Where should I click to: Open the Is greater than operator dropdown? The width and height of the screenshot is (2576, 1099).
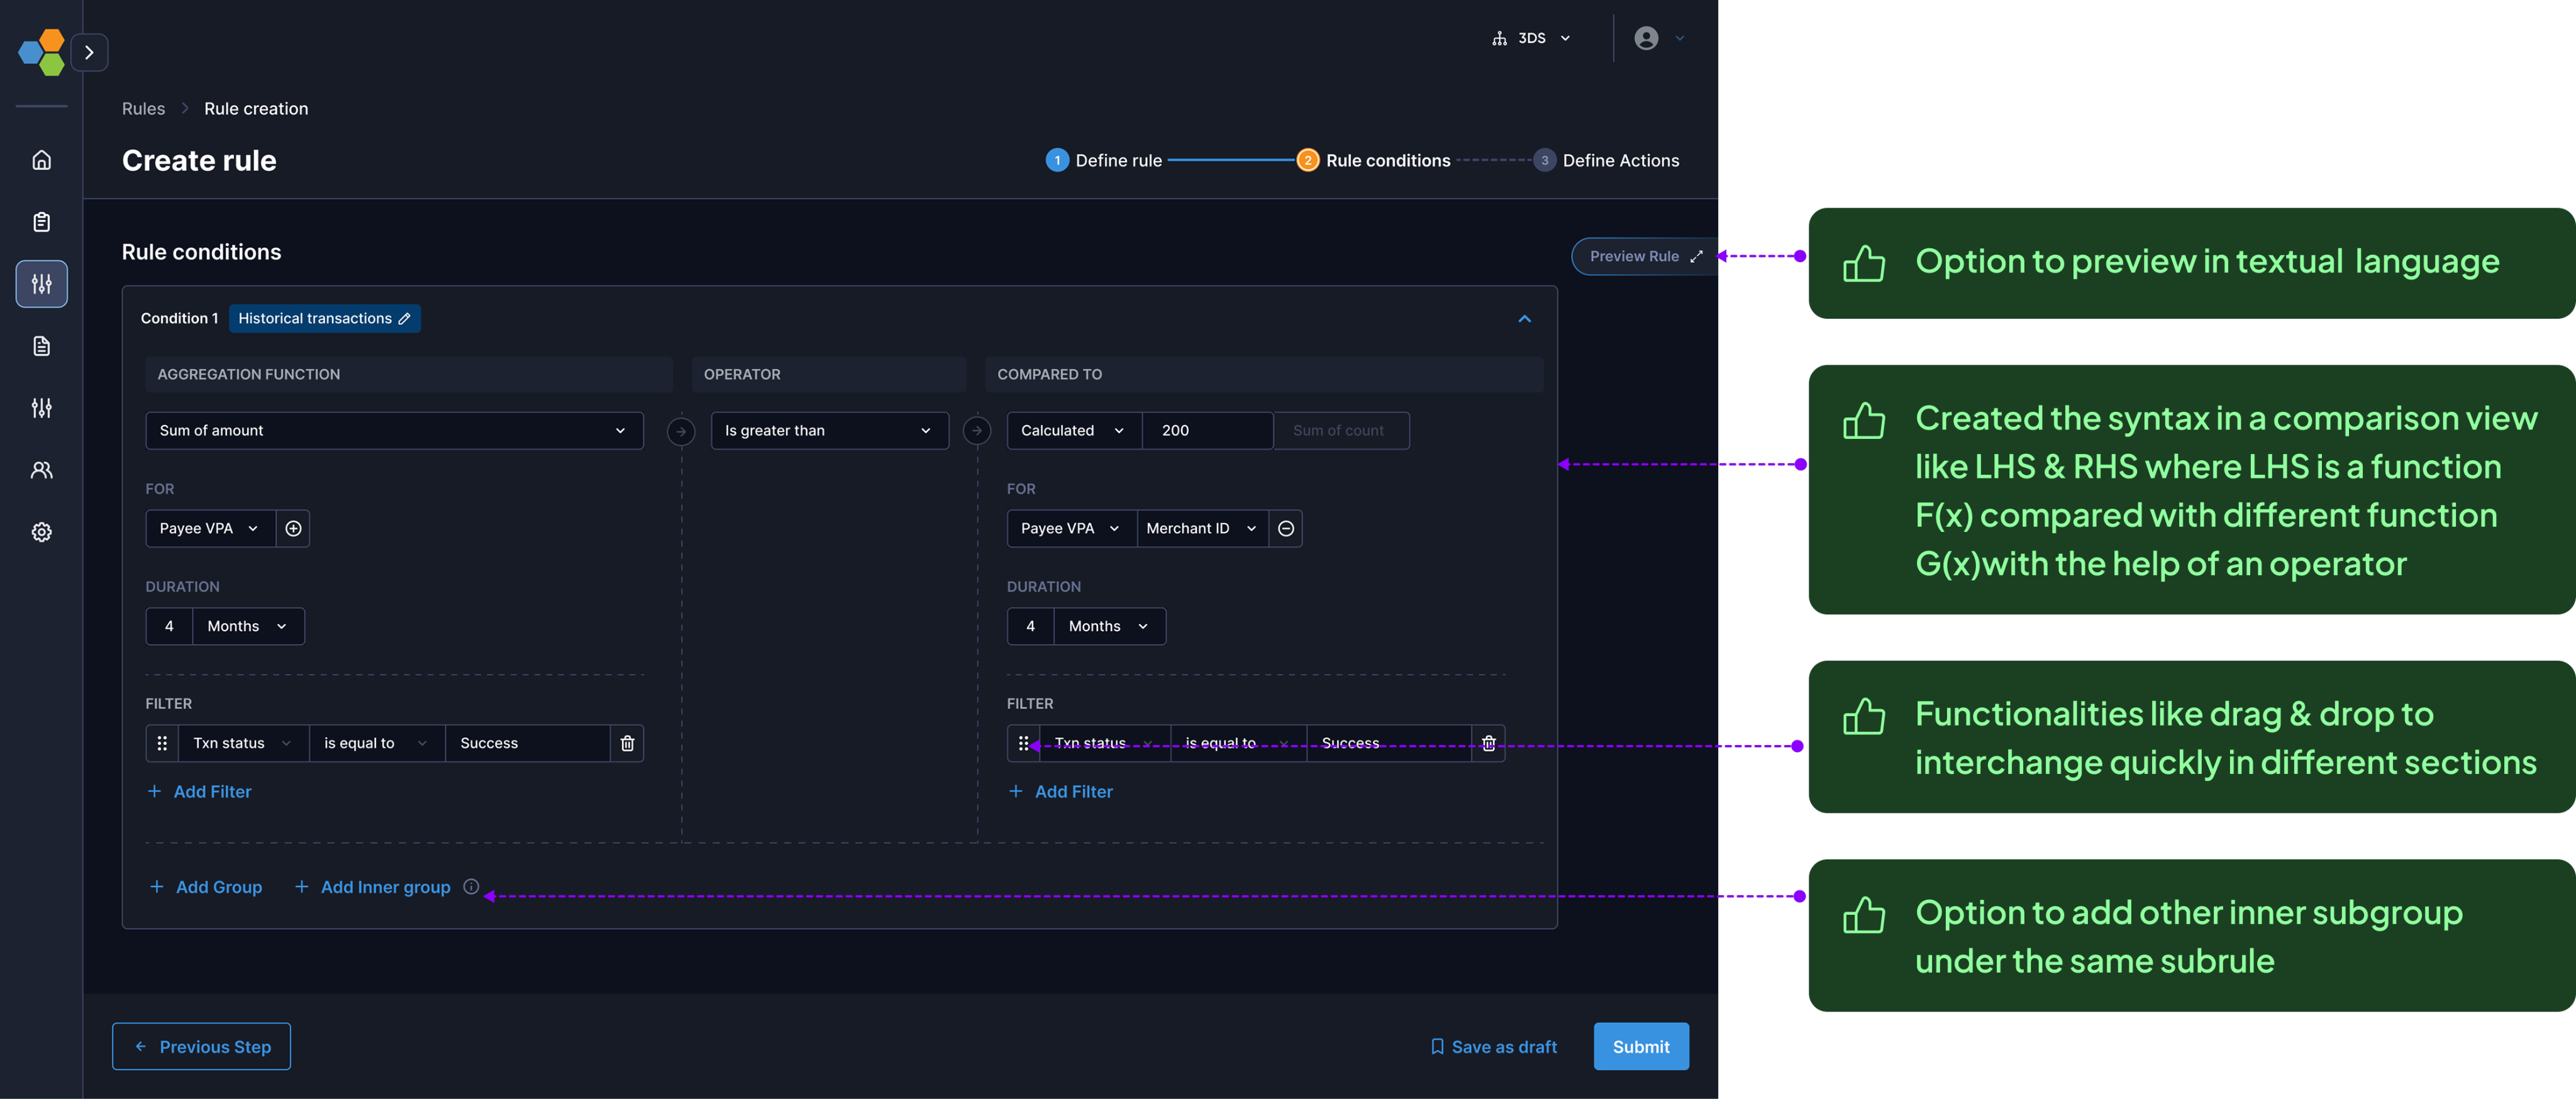click(x=829, y=430)
